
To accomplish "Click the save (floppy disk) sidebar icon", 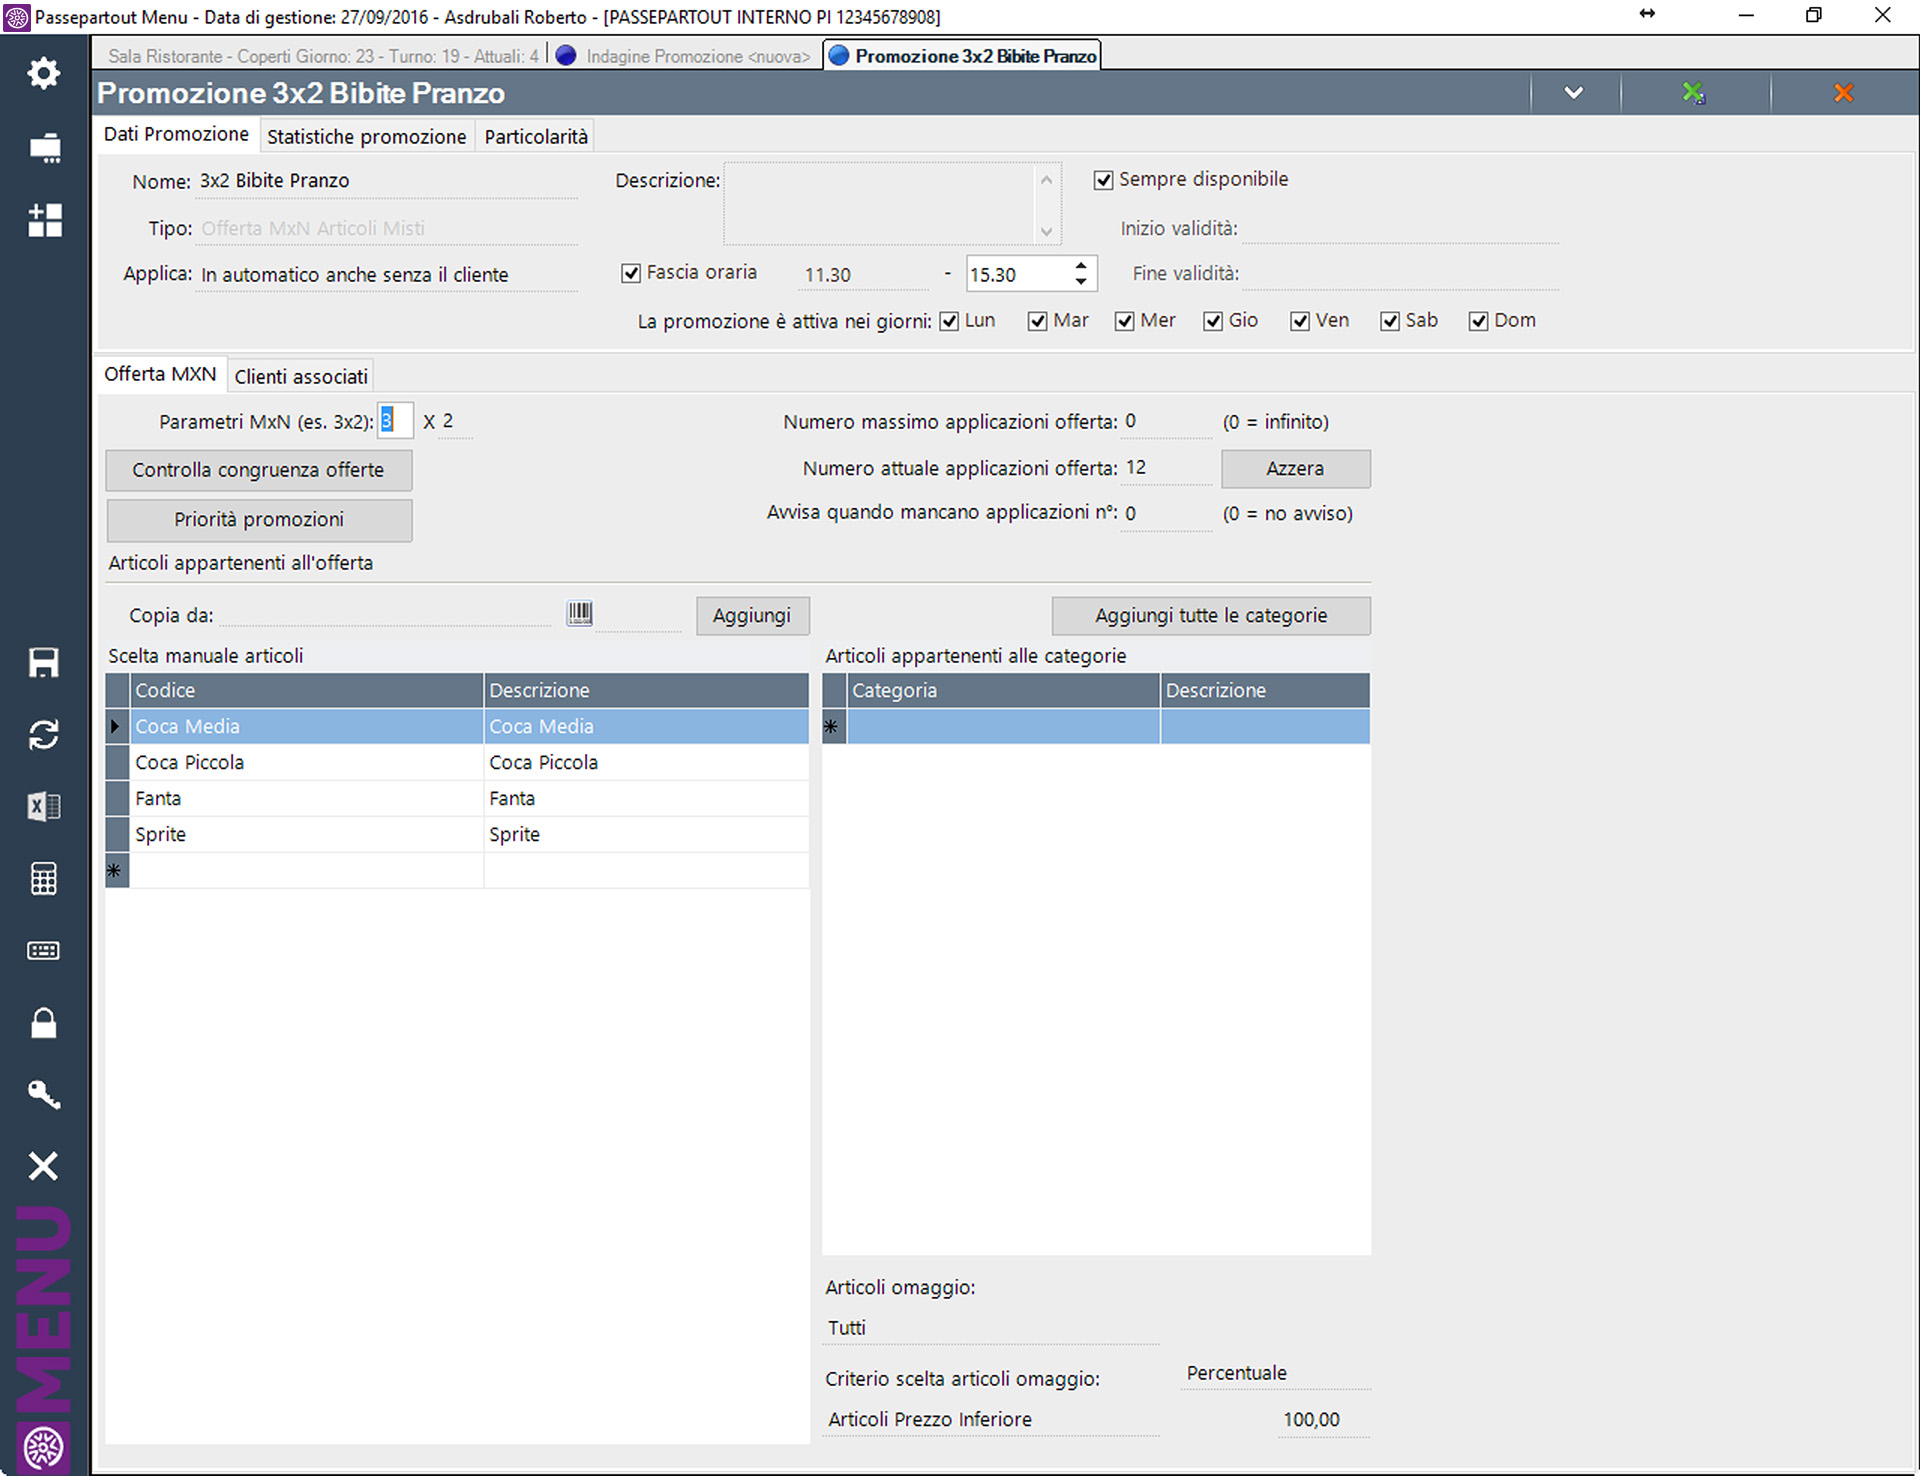I will [x=43, y=662].
